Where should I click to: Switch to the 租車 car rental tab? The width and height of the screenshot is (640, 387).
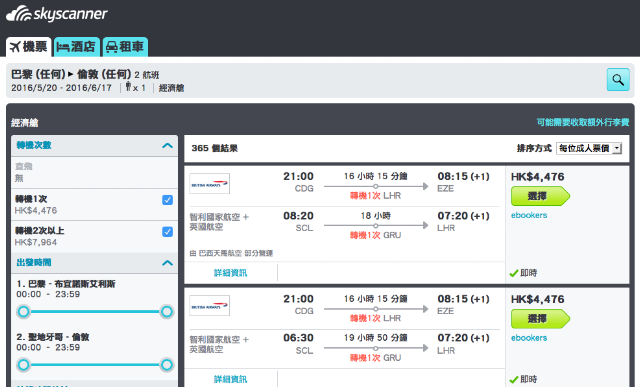125,47
